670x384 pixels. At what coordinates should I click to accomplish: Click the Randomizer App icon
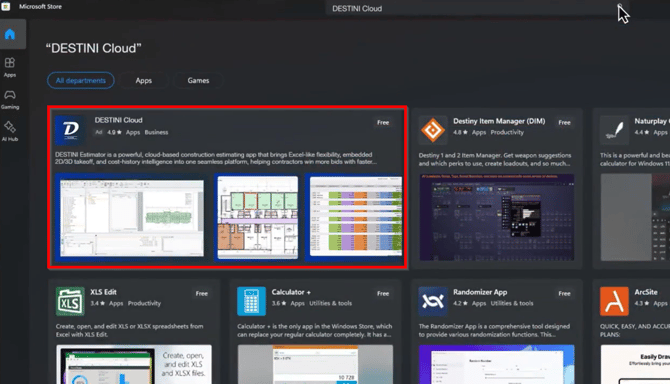click(x=433, y=301)
